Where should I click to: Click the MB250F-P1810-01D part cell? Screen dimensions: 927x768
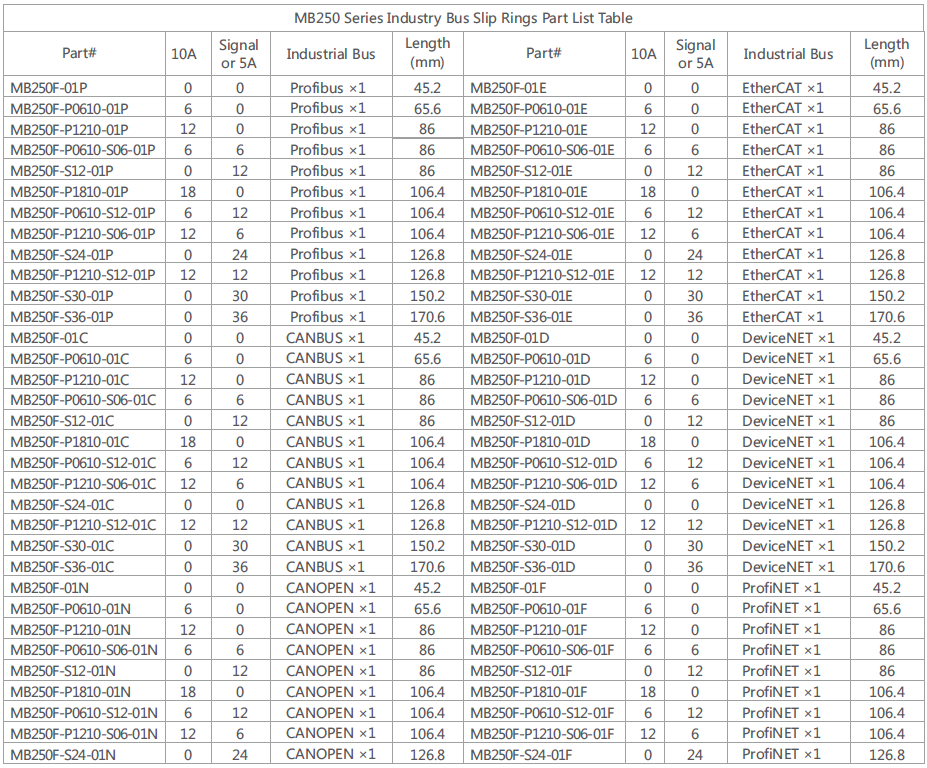coord(530,442)
